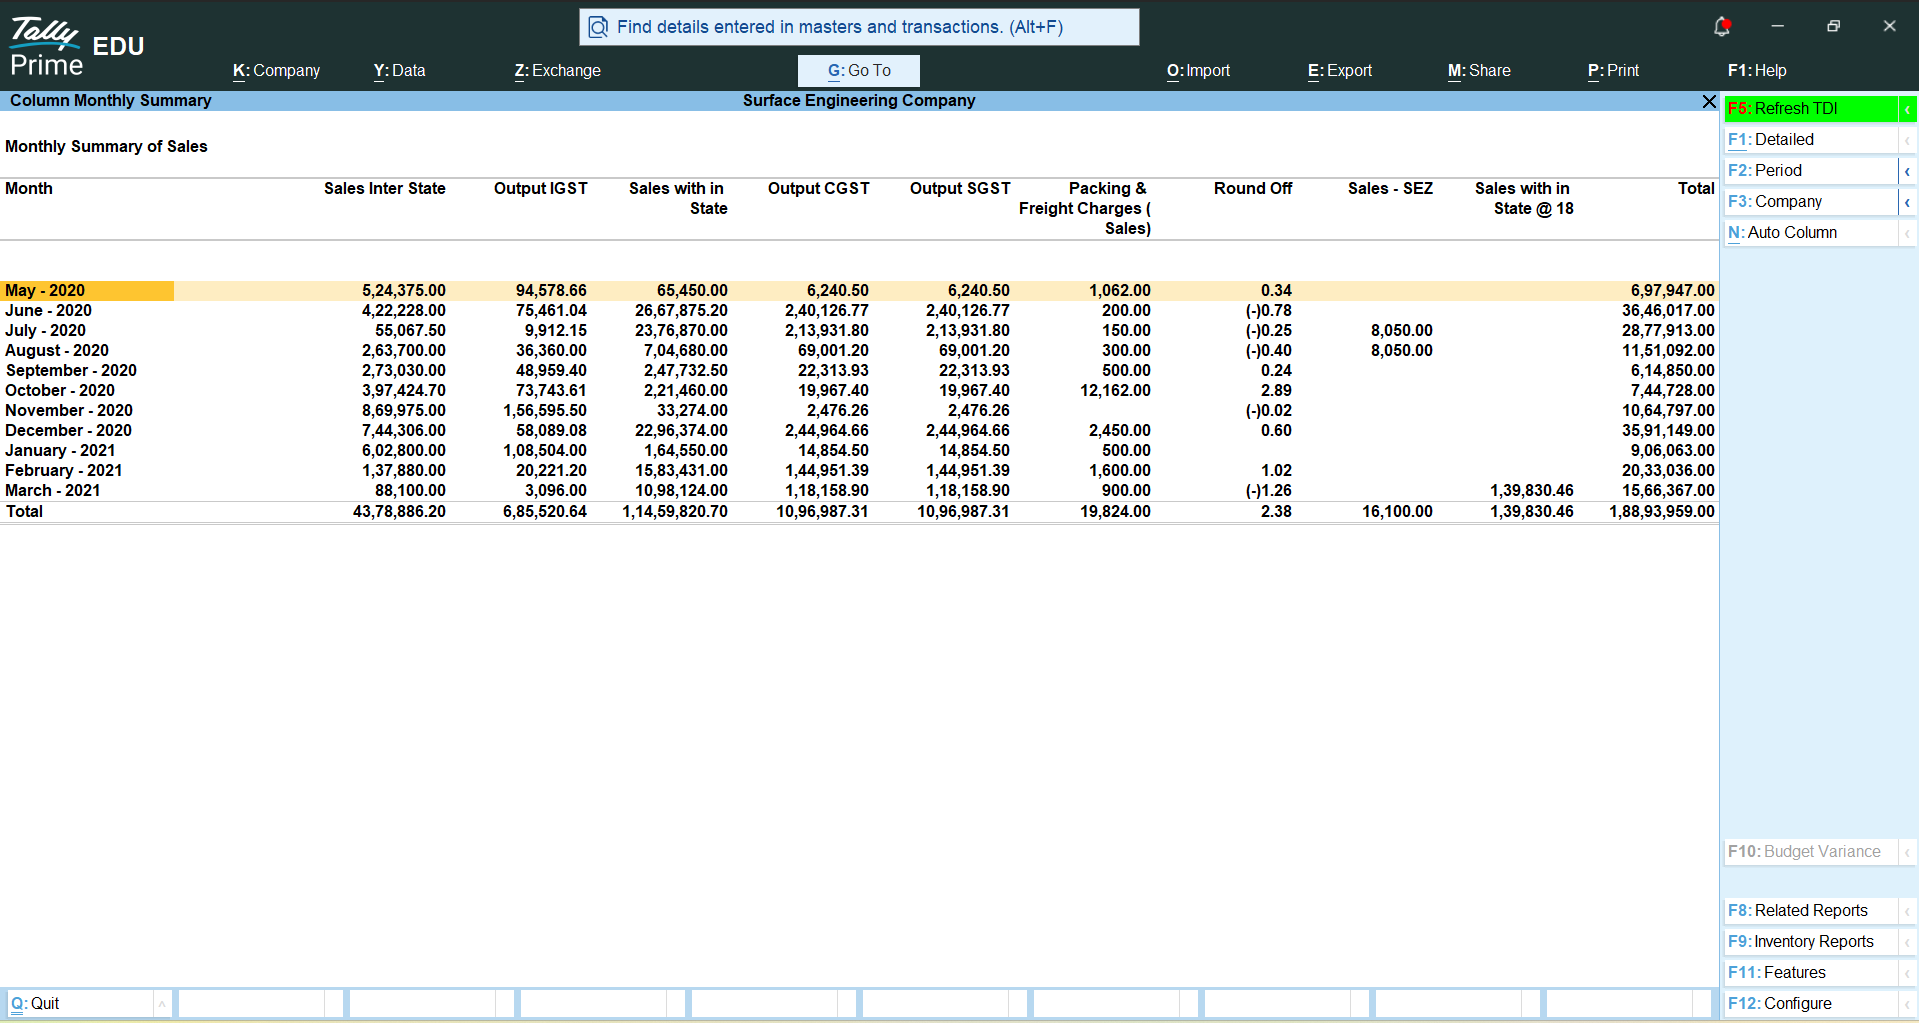1919x1023 pixels.
Task: Click the Sales - SEZ column header
Action: [x=1390, y=189]
